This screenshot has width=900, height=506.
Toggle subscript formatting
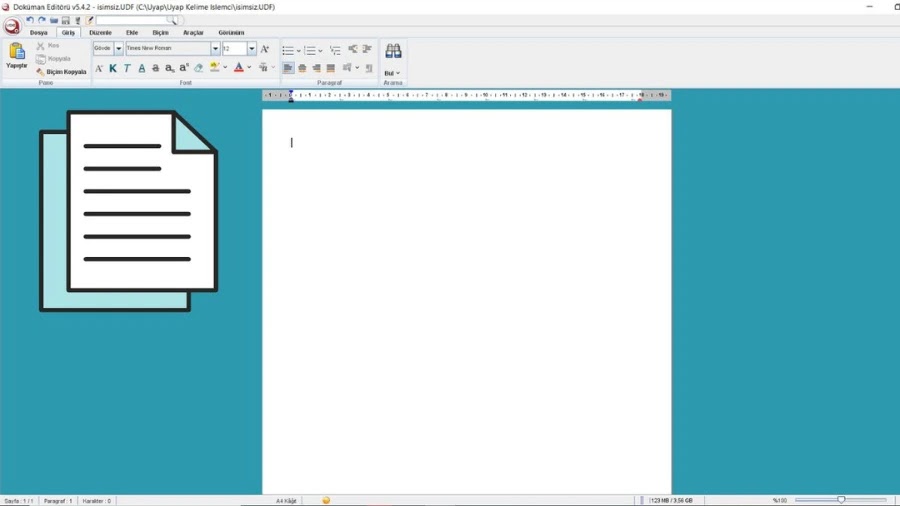pyautogui.click(x=169, y=68)
